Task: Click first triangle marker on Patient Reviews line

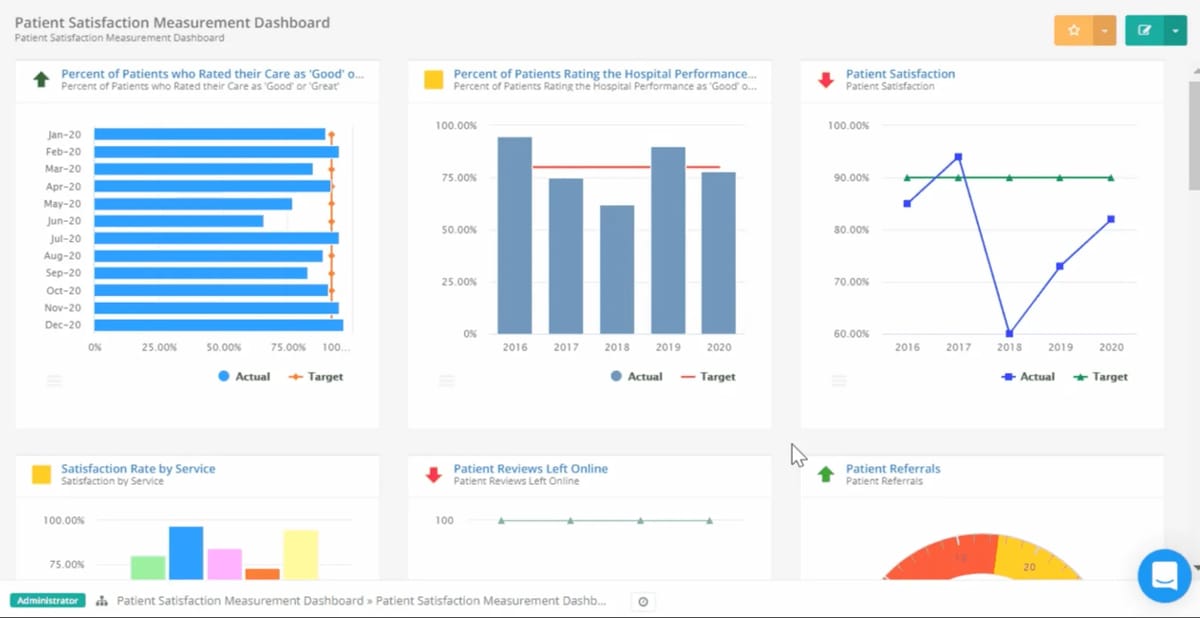Action: tap(501, 520)
